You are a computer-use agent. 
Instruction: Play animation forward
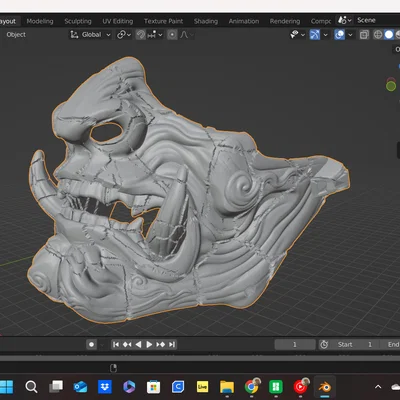coord(149,344)
